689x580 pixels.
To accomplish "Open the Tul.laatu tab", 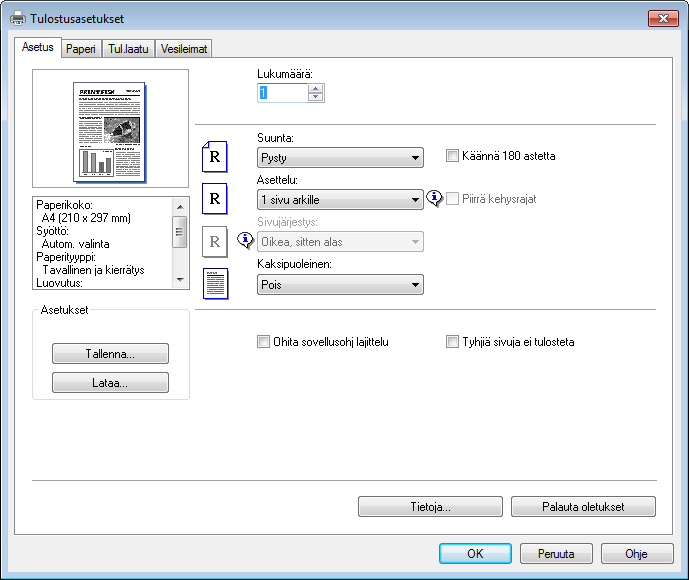I will pyautogui.click(x=128, y=49).
